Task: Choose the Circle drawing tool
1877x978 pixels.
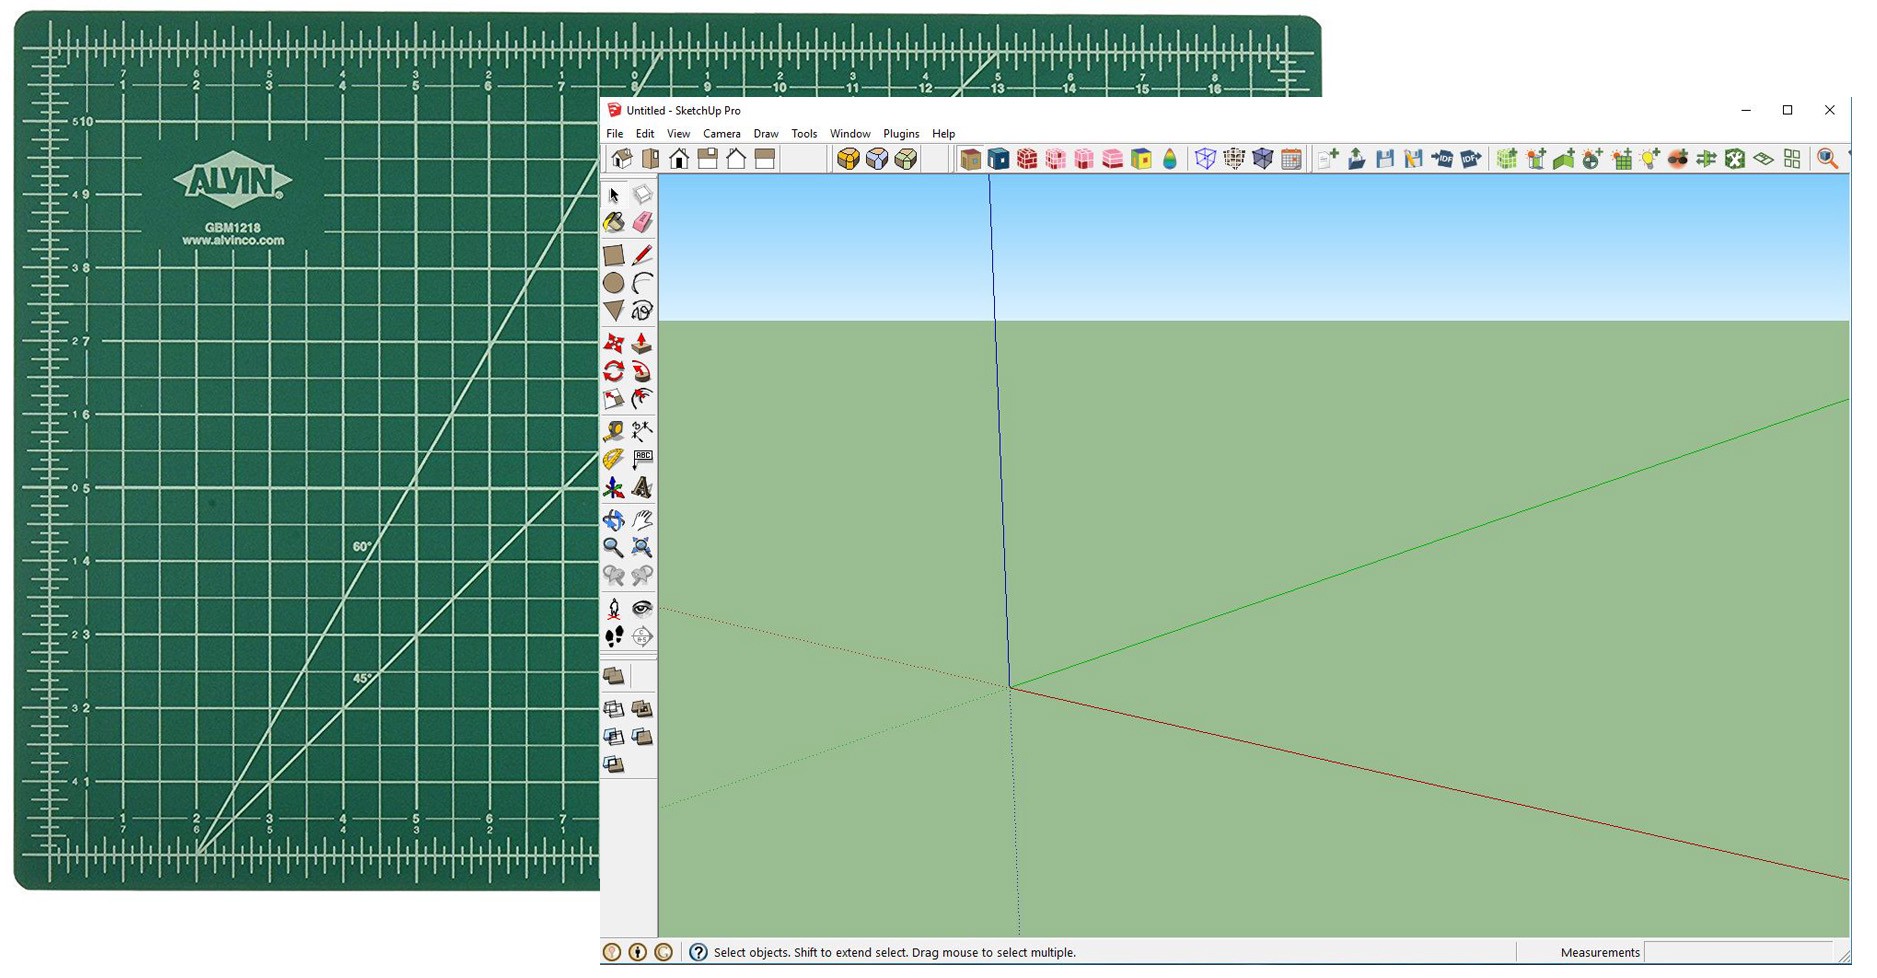Action: pos(614,283)
